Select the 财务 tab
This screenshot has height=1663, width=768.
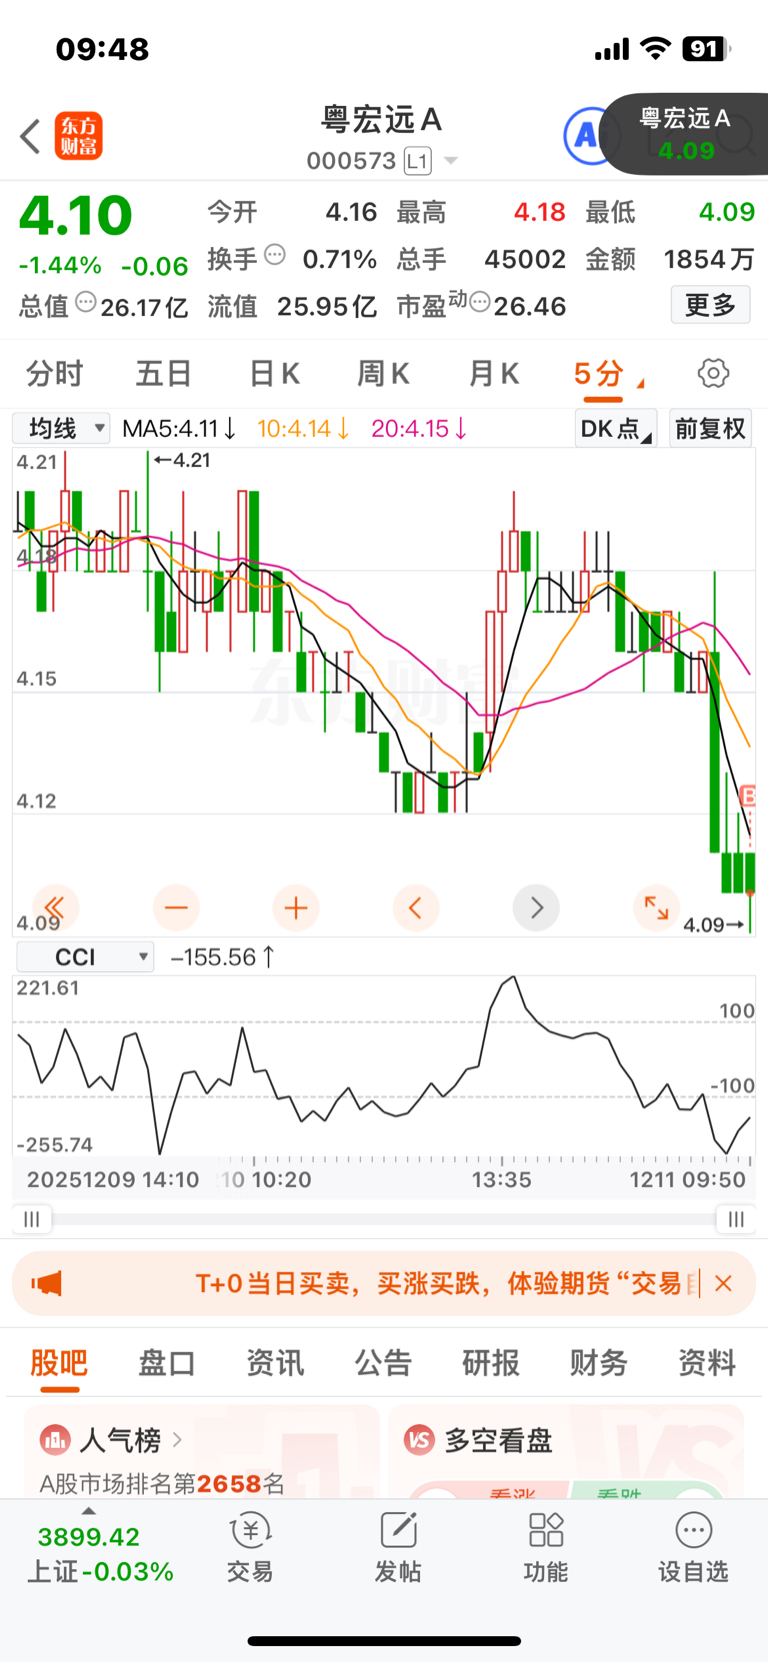[599, 1362]
